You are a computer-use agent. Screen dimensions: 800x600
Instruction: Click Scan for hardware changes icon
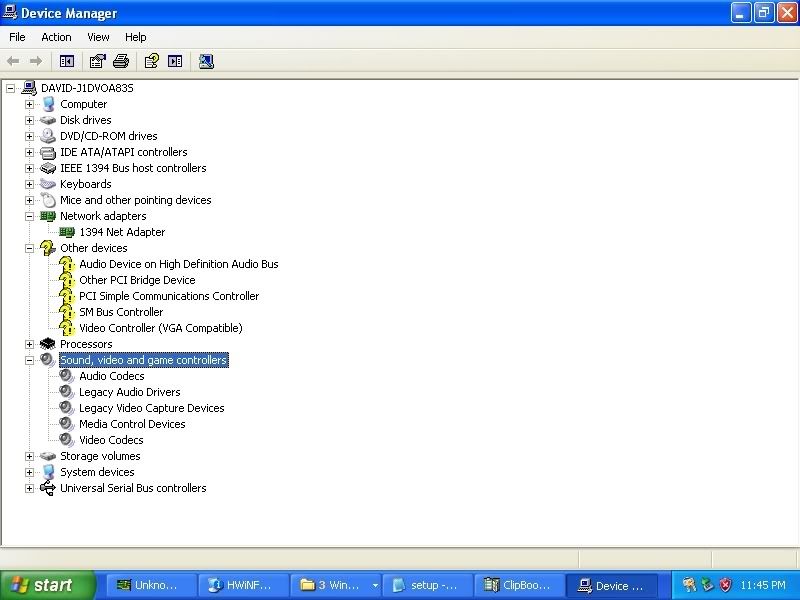tap(206, 61)
